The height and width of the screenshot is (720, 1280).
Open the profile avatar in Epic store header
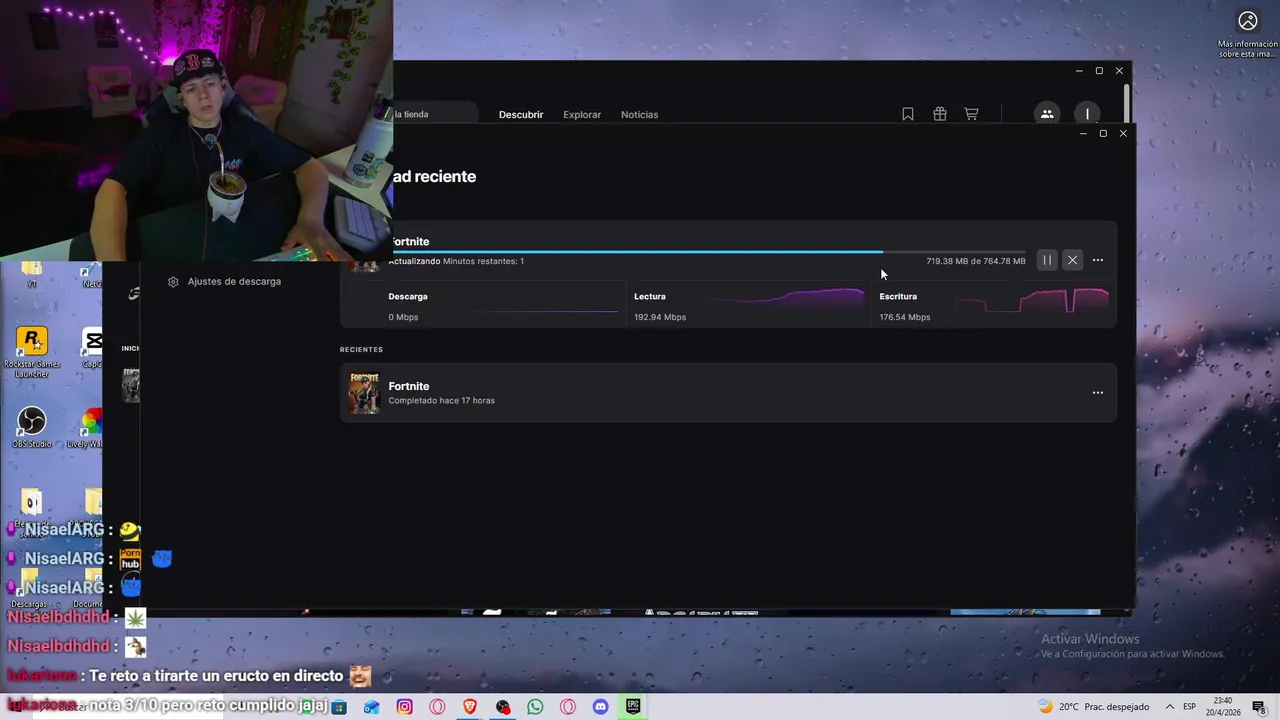pos(1087,114)
